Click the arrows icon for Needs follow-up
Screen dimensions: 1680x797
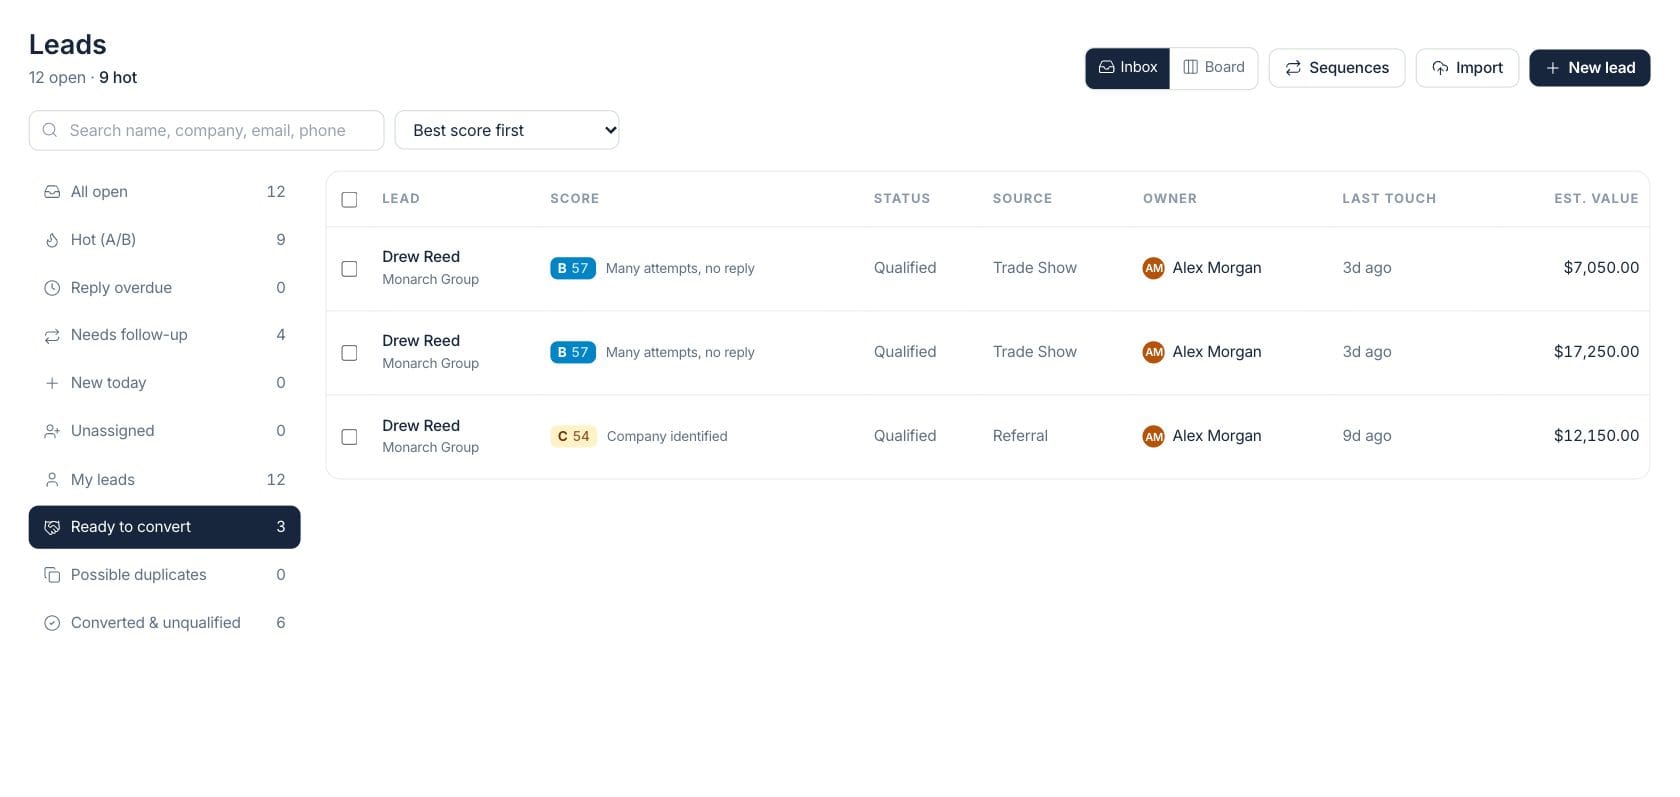[x=52, y=336]
